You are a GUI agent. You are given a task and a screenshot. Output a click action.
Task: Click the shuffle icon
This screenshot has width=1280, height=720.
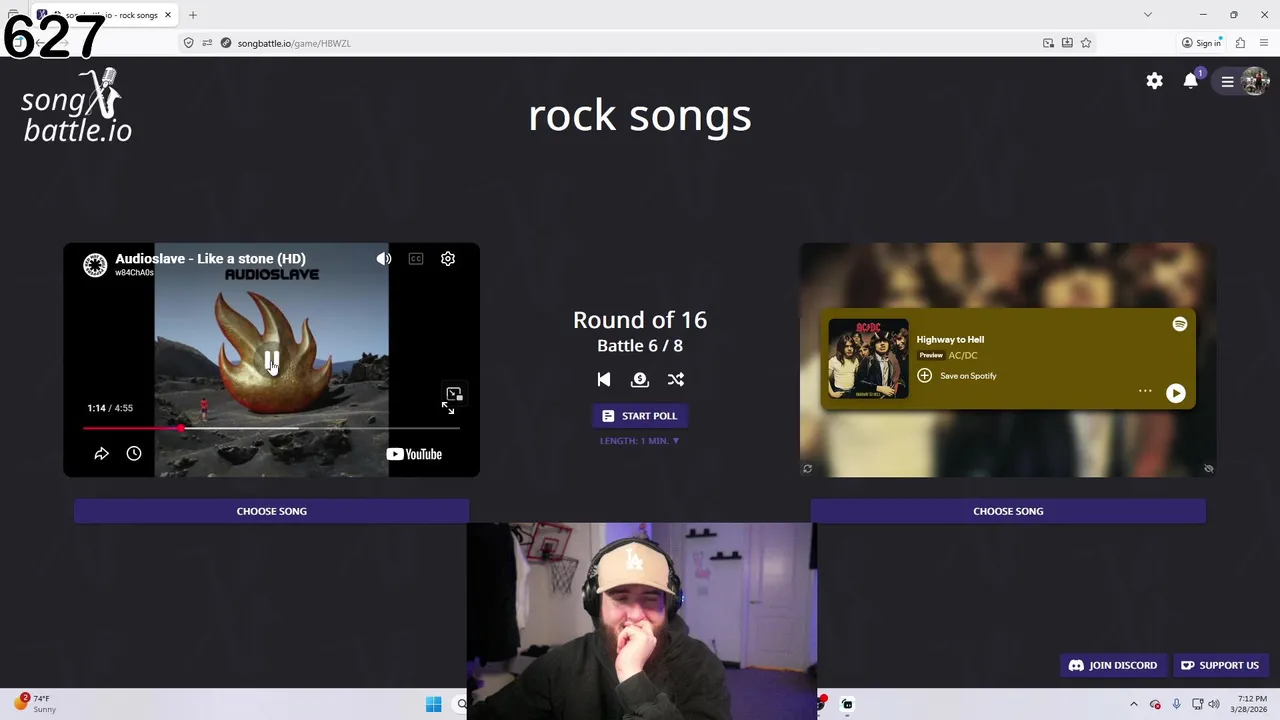pos(676,380)
